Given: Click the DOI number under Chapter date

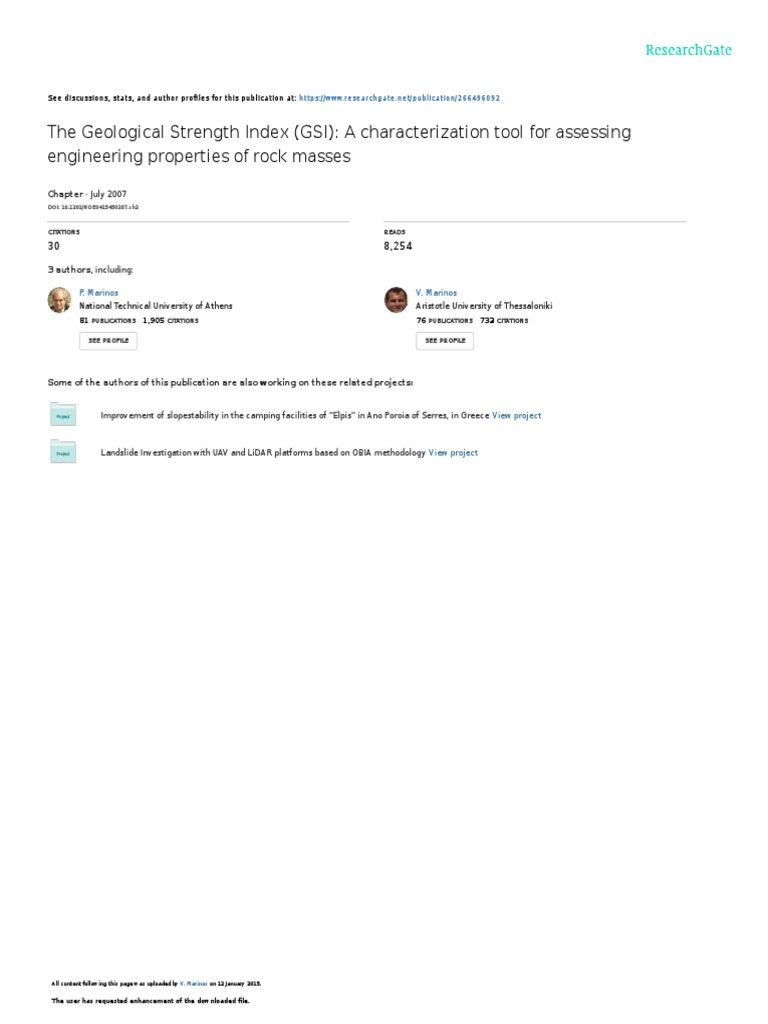Looking at the screenshot, I should (93, 207).
